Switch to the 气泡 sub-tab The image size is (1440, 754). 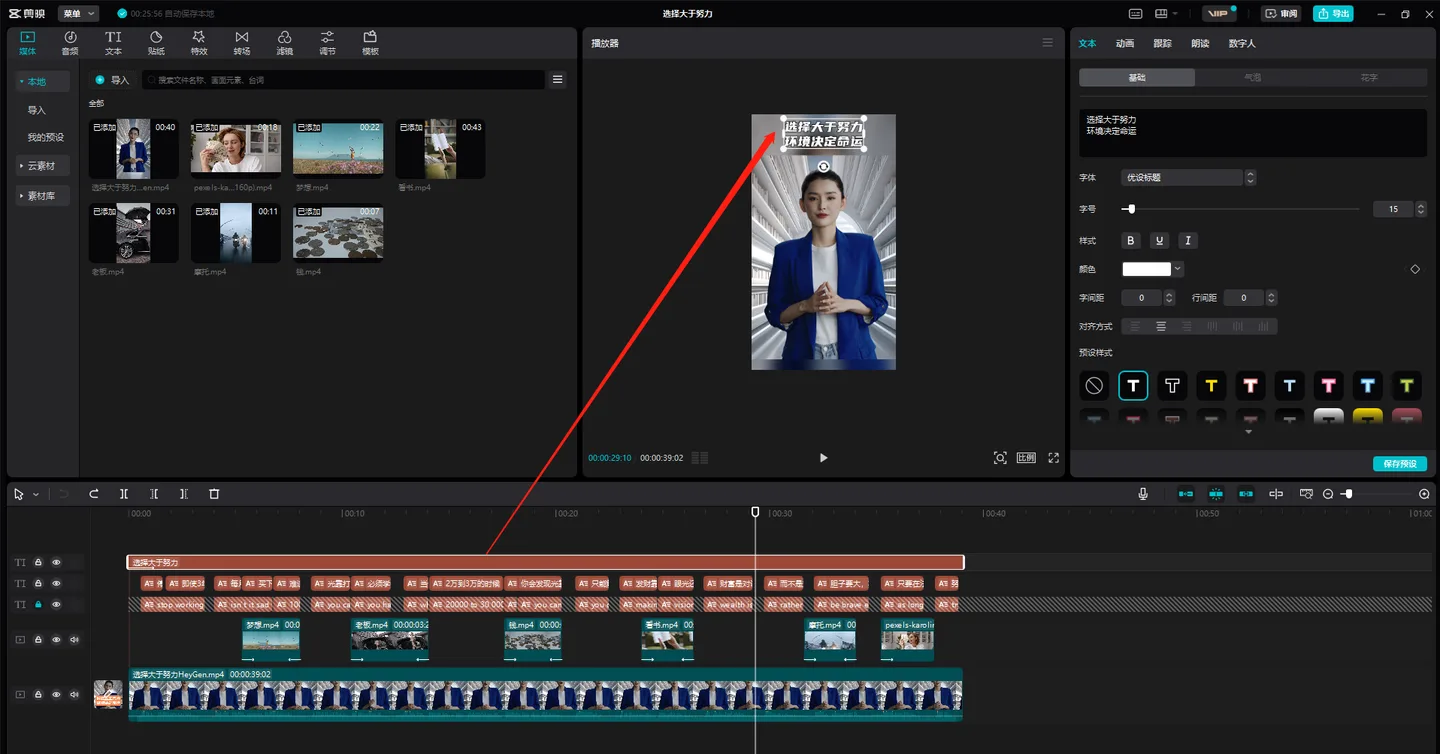coord(1253,77)
